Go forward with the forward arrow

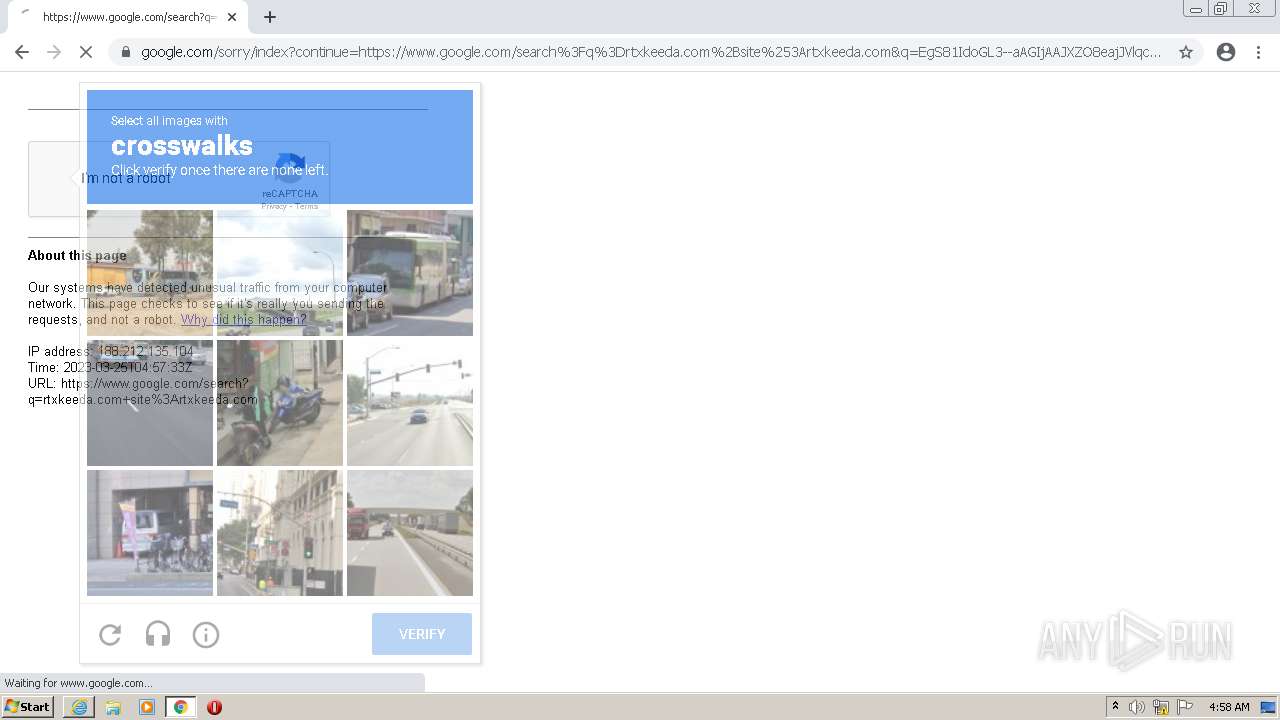[54, 52]
